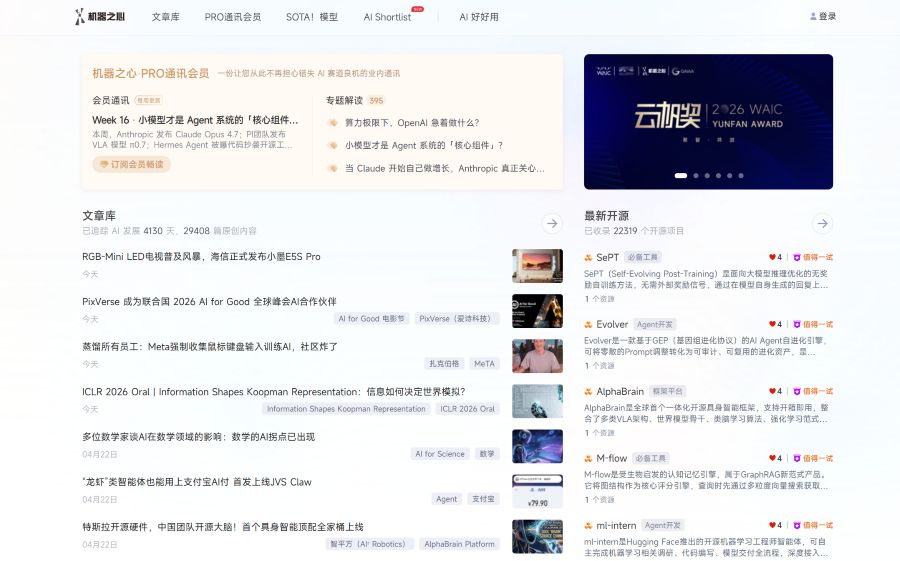Click the 登录 login link

(x=827, y=16)
